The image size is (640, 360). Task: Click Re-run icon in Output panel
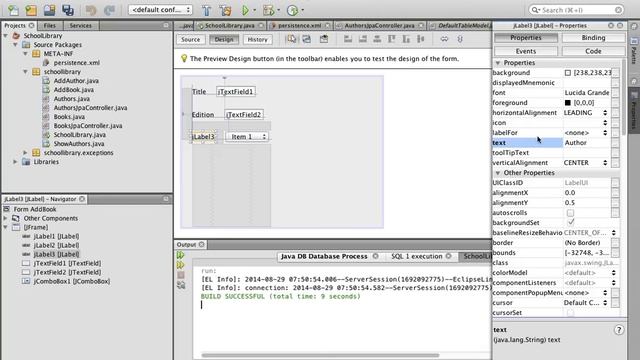(x=180, y=255)
